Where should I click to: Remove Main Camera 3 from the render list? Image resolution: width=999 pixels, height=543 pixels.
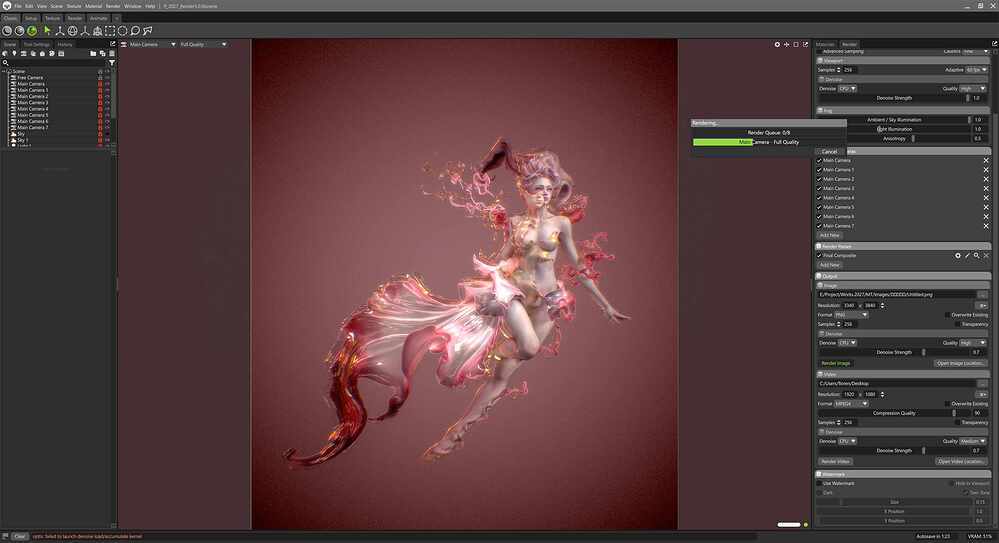pyautogui.click(x=986, y=189)
